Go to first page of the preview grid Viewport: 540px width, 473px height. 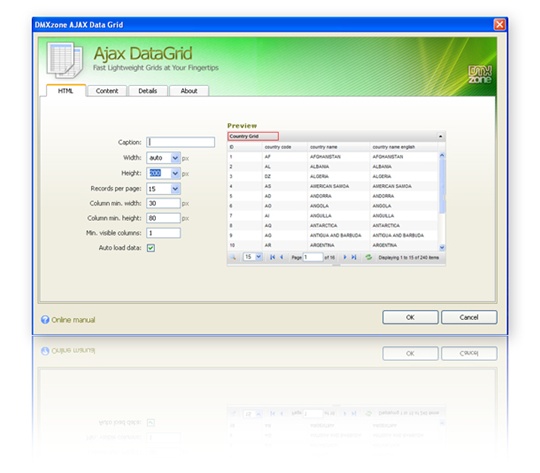pyautogui.click(x=272, y=257)
